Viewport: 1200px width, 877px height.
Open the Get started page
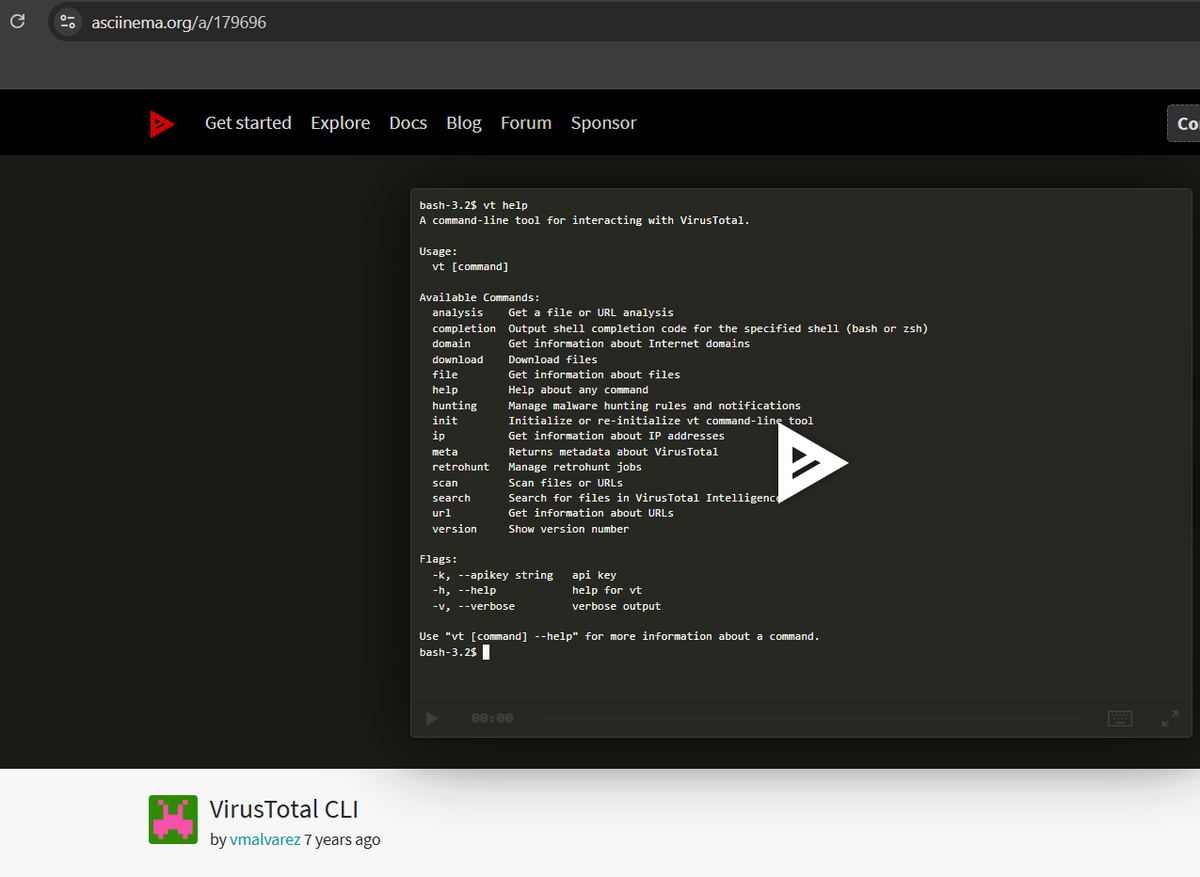tap(248, 123)
